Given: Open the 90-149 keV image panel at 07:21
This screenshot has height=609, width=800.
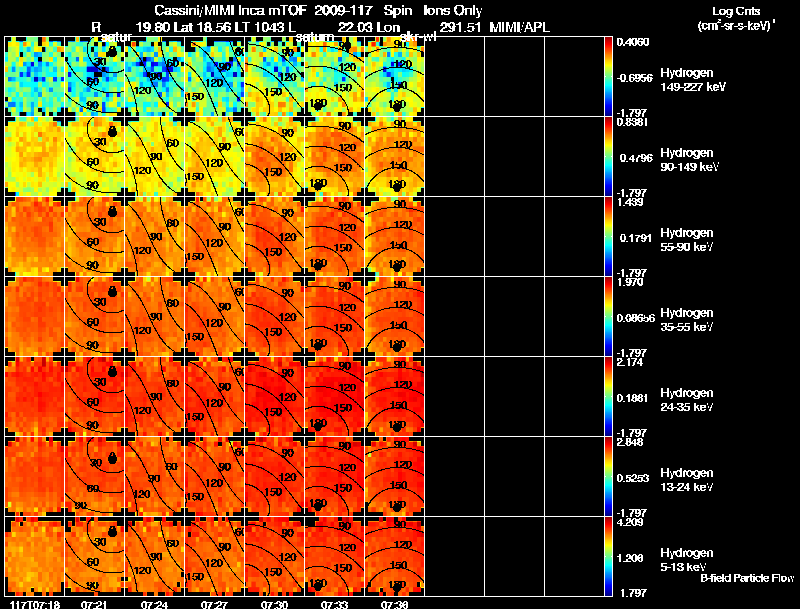Looking at the screenshot, I should (x=94, y=157).
